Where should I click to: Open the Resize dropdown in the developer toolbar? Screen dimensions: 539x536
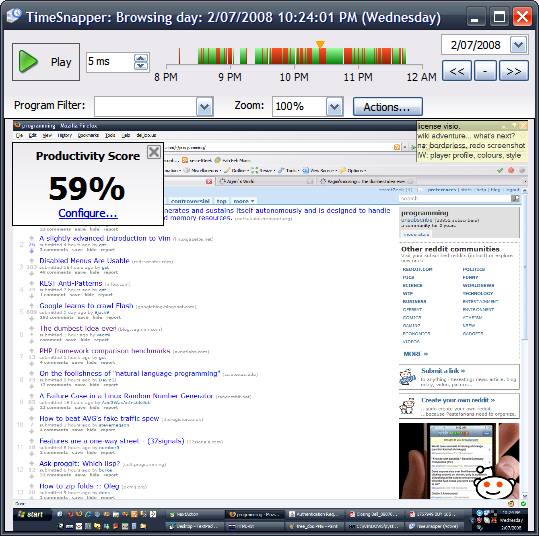coord(264,171)
